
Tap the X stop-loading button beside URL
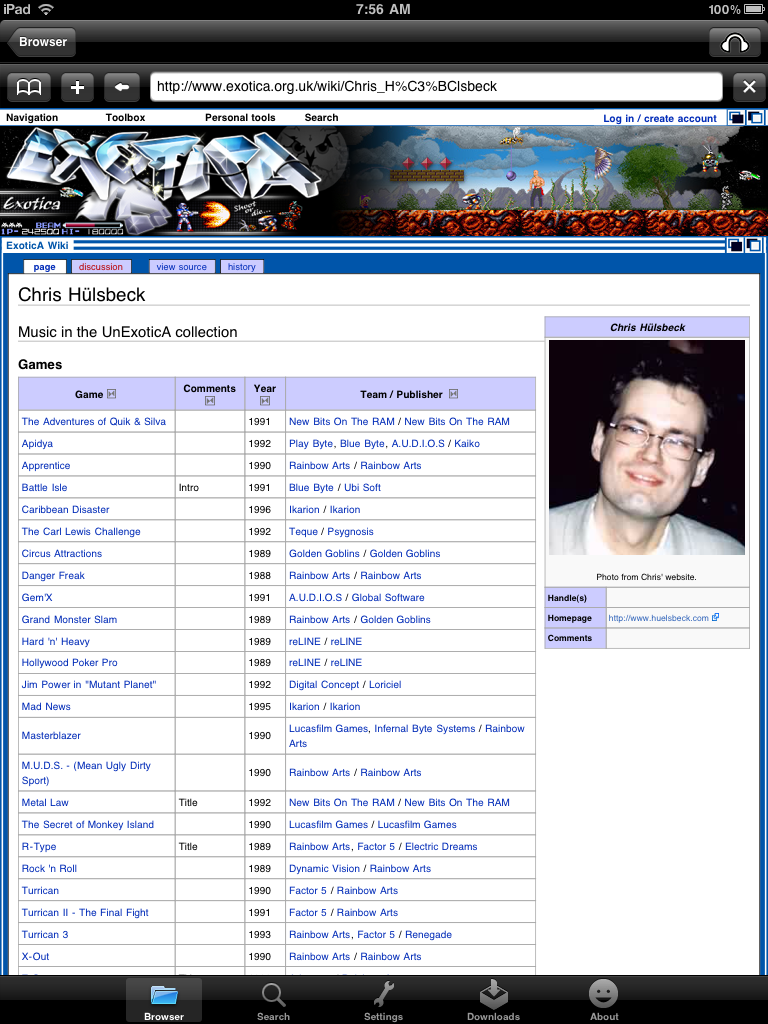tap(749, 87)
